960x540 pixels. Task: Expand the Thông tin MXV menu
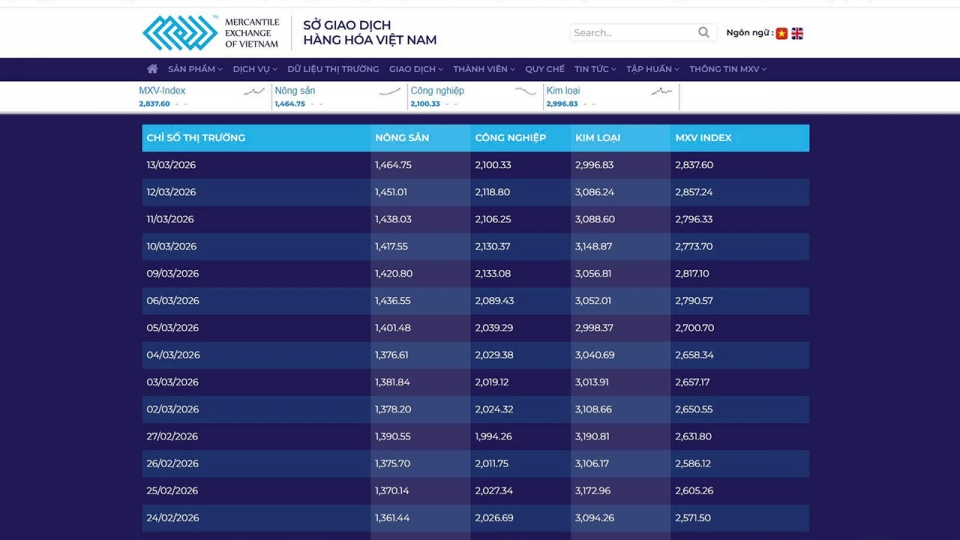coord(727,69)
